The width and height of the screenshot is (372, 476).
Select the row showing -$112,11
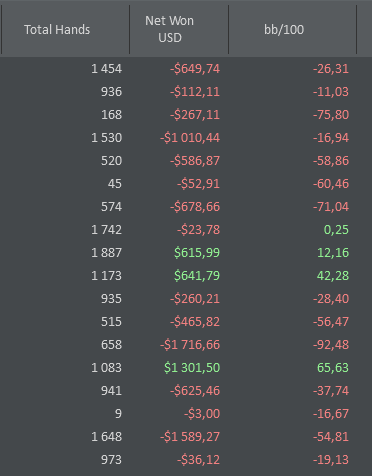186,92
